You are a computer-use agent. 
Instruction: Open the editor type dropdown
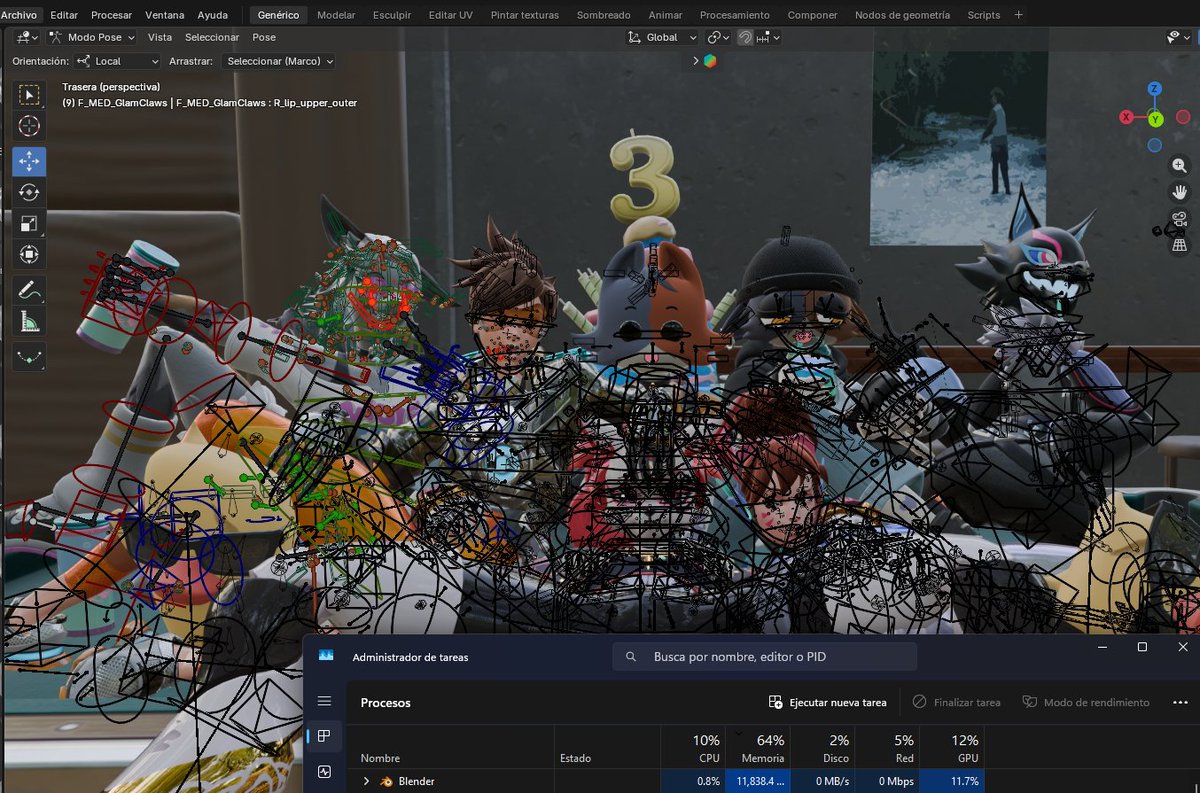pos(28,37)
